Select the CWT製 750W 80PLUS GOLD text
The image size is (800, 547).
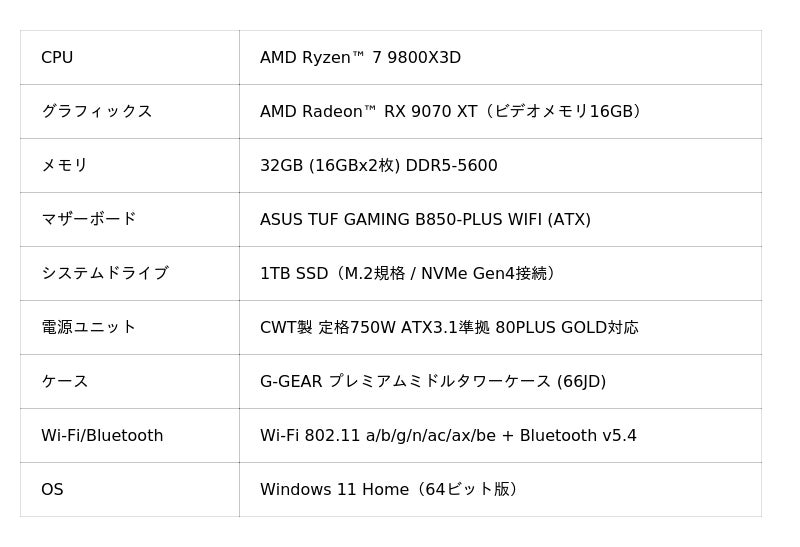coord(449,328)
